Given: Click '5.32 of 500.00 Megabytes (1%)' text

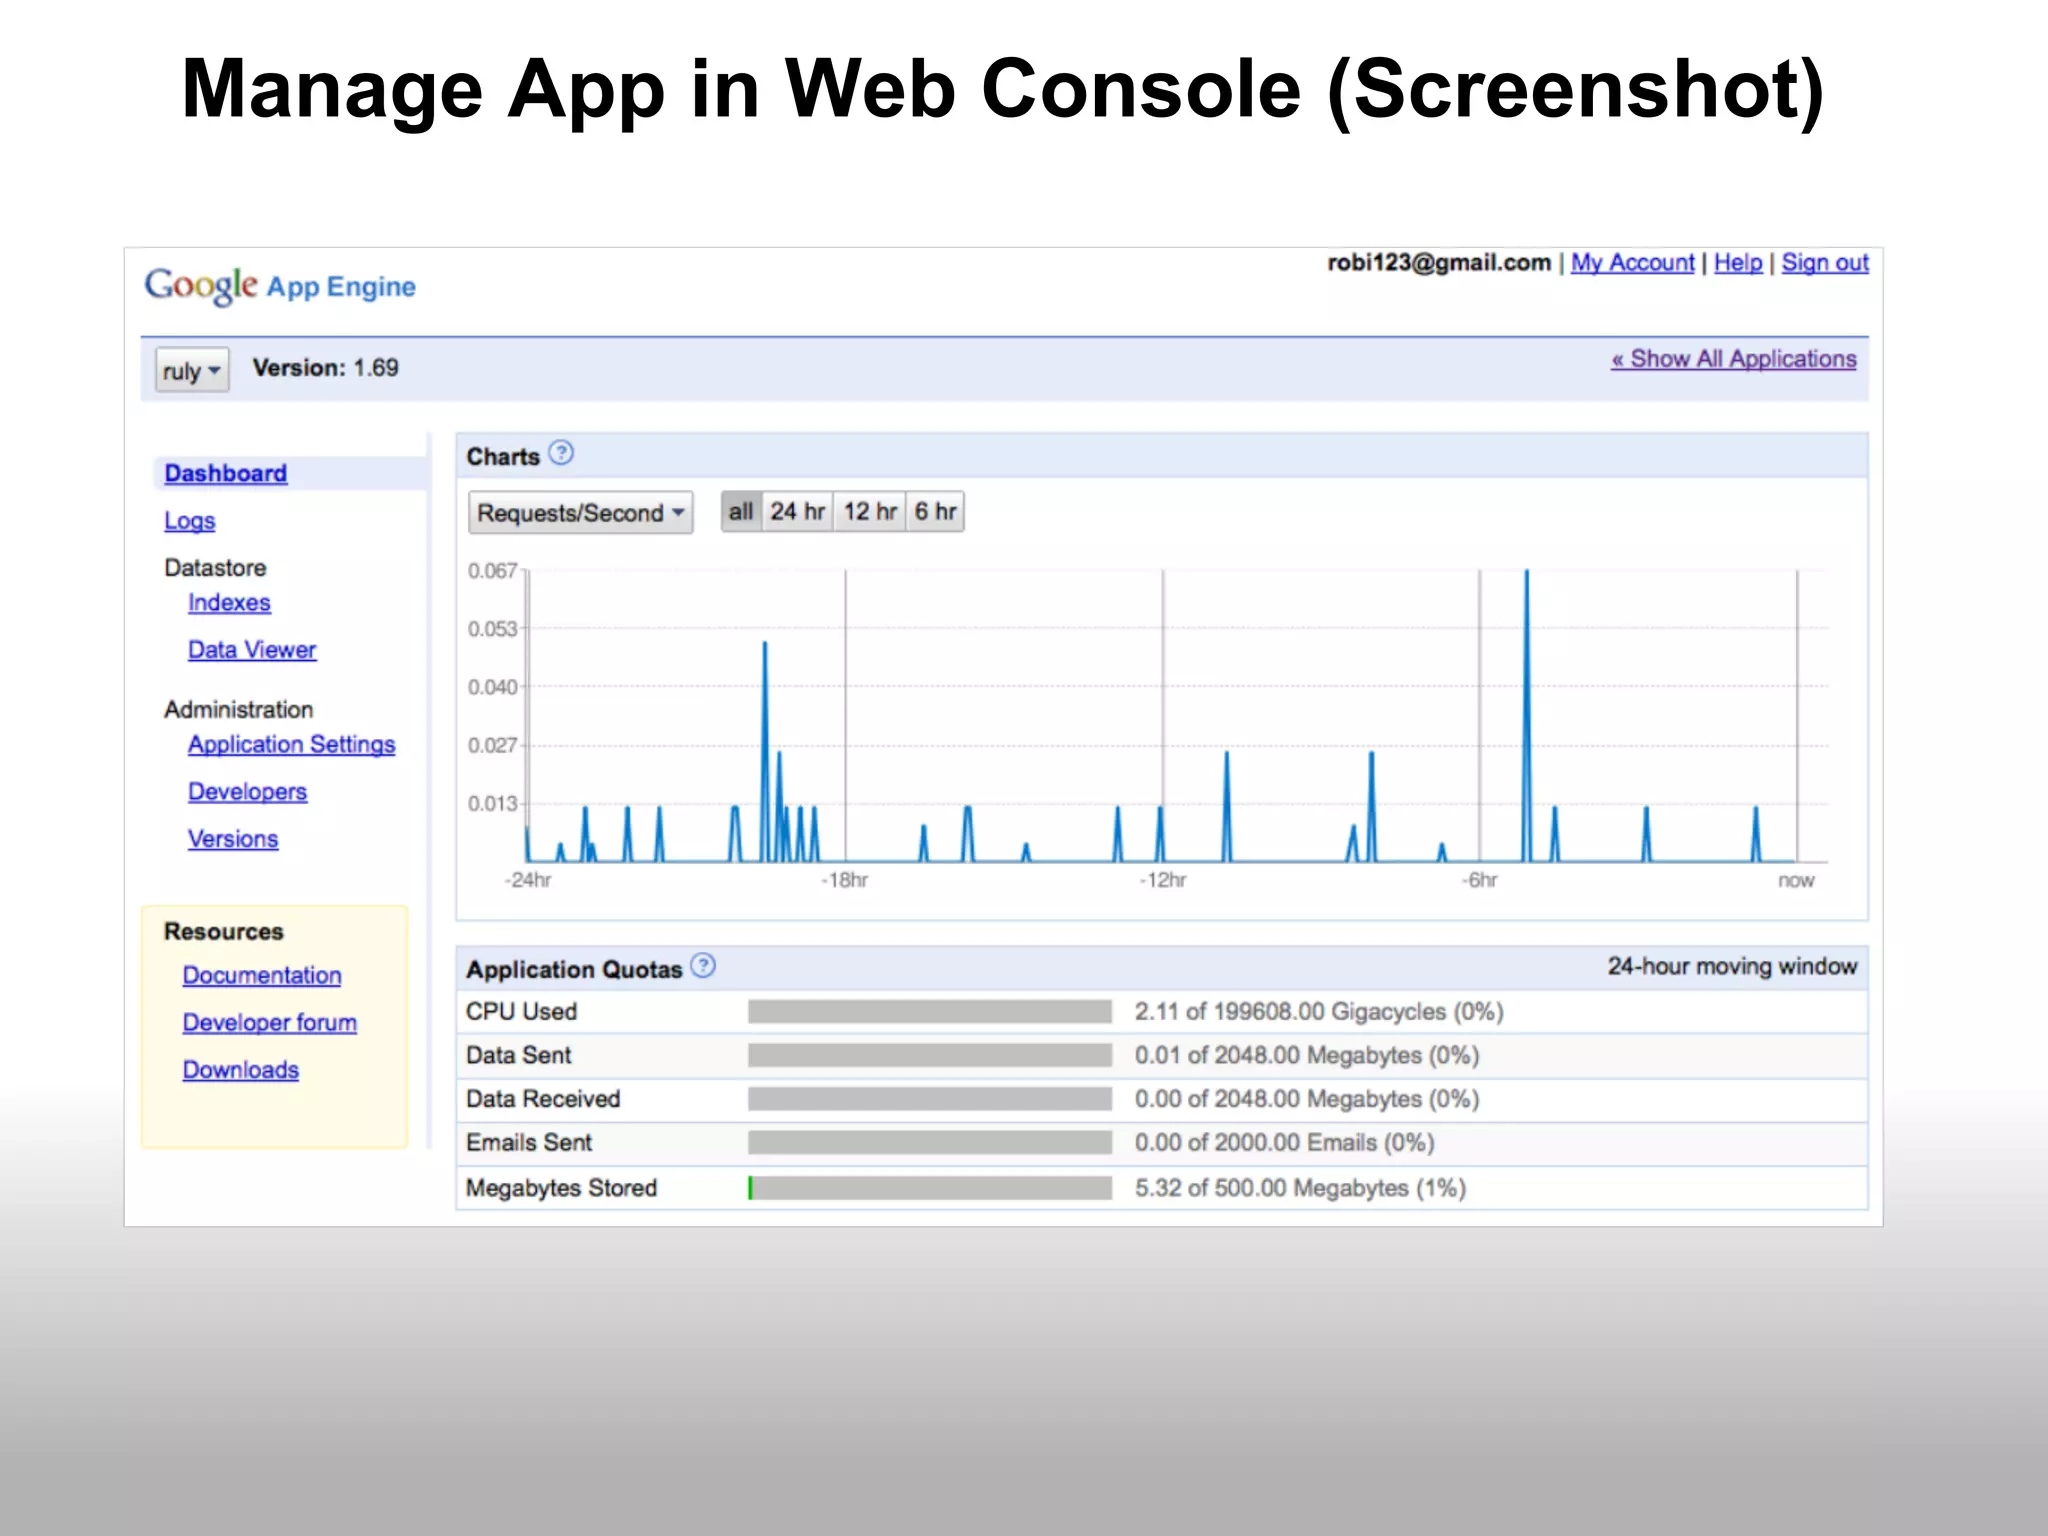Looking at the screenshot, I should 1300,1188.
